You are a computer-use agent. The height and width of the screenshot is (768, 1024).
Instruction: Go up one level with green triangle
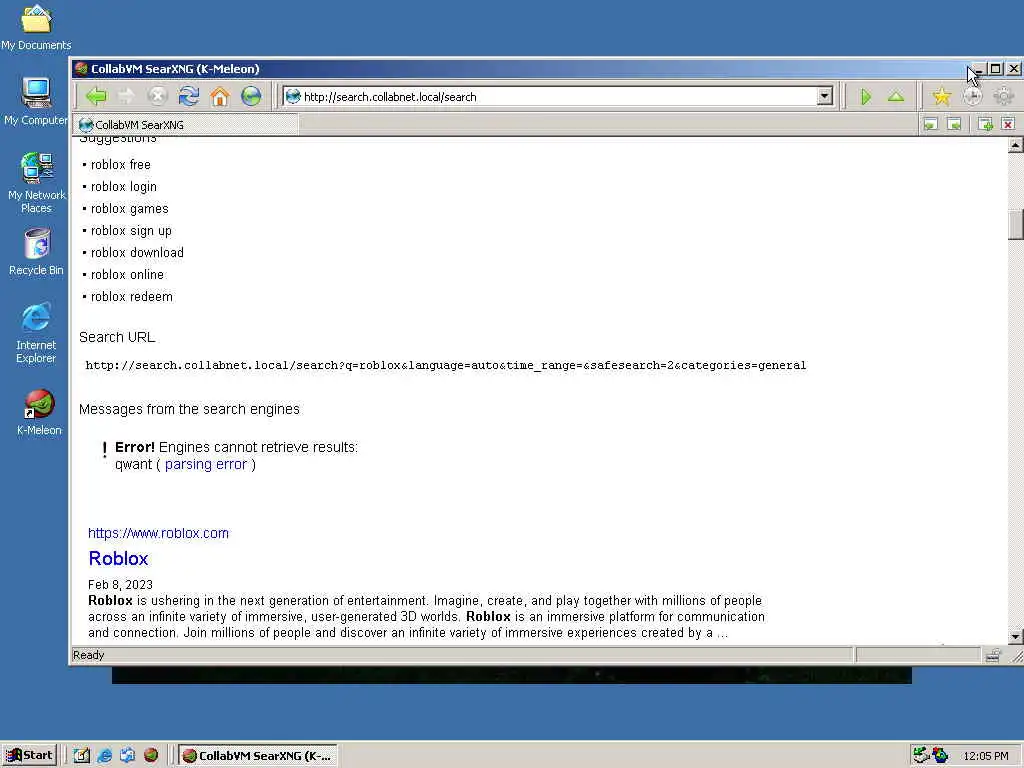click(896, 97)
